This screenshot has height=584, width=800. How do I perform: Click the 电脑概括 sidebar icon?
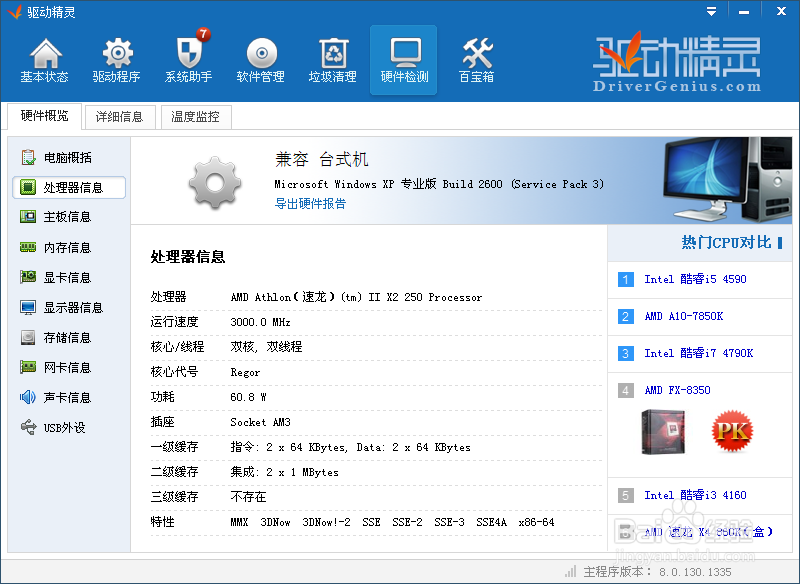coord(28,157)
